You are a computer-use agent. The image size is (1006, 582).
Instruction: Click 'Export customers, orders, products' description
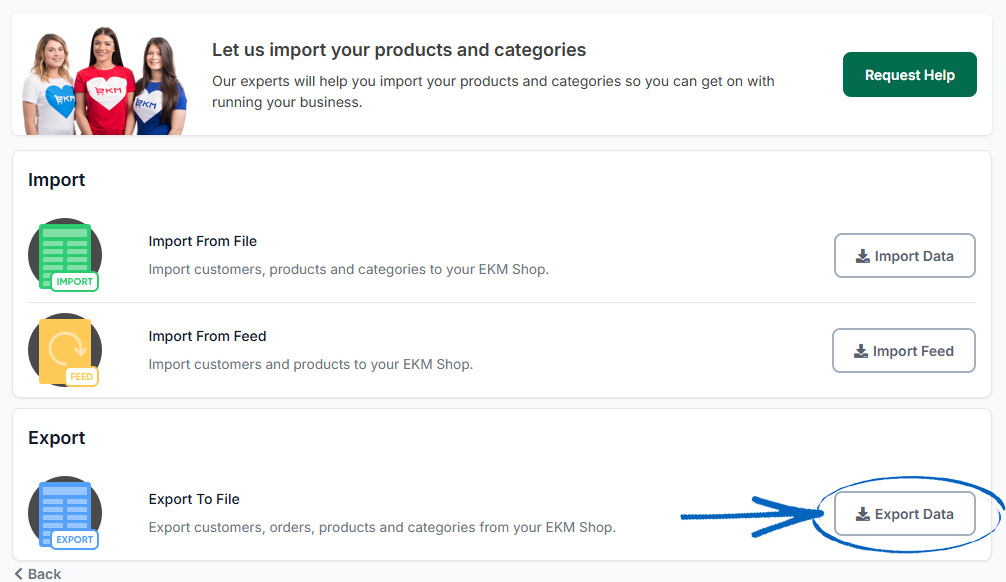tap(382, 527)
